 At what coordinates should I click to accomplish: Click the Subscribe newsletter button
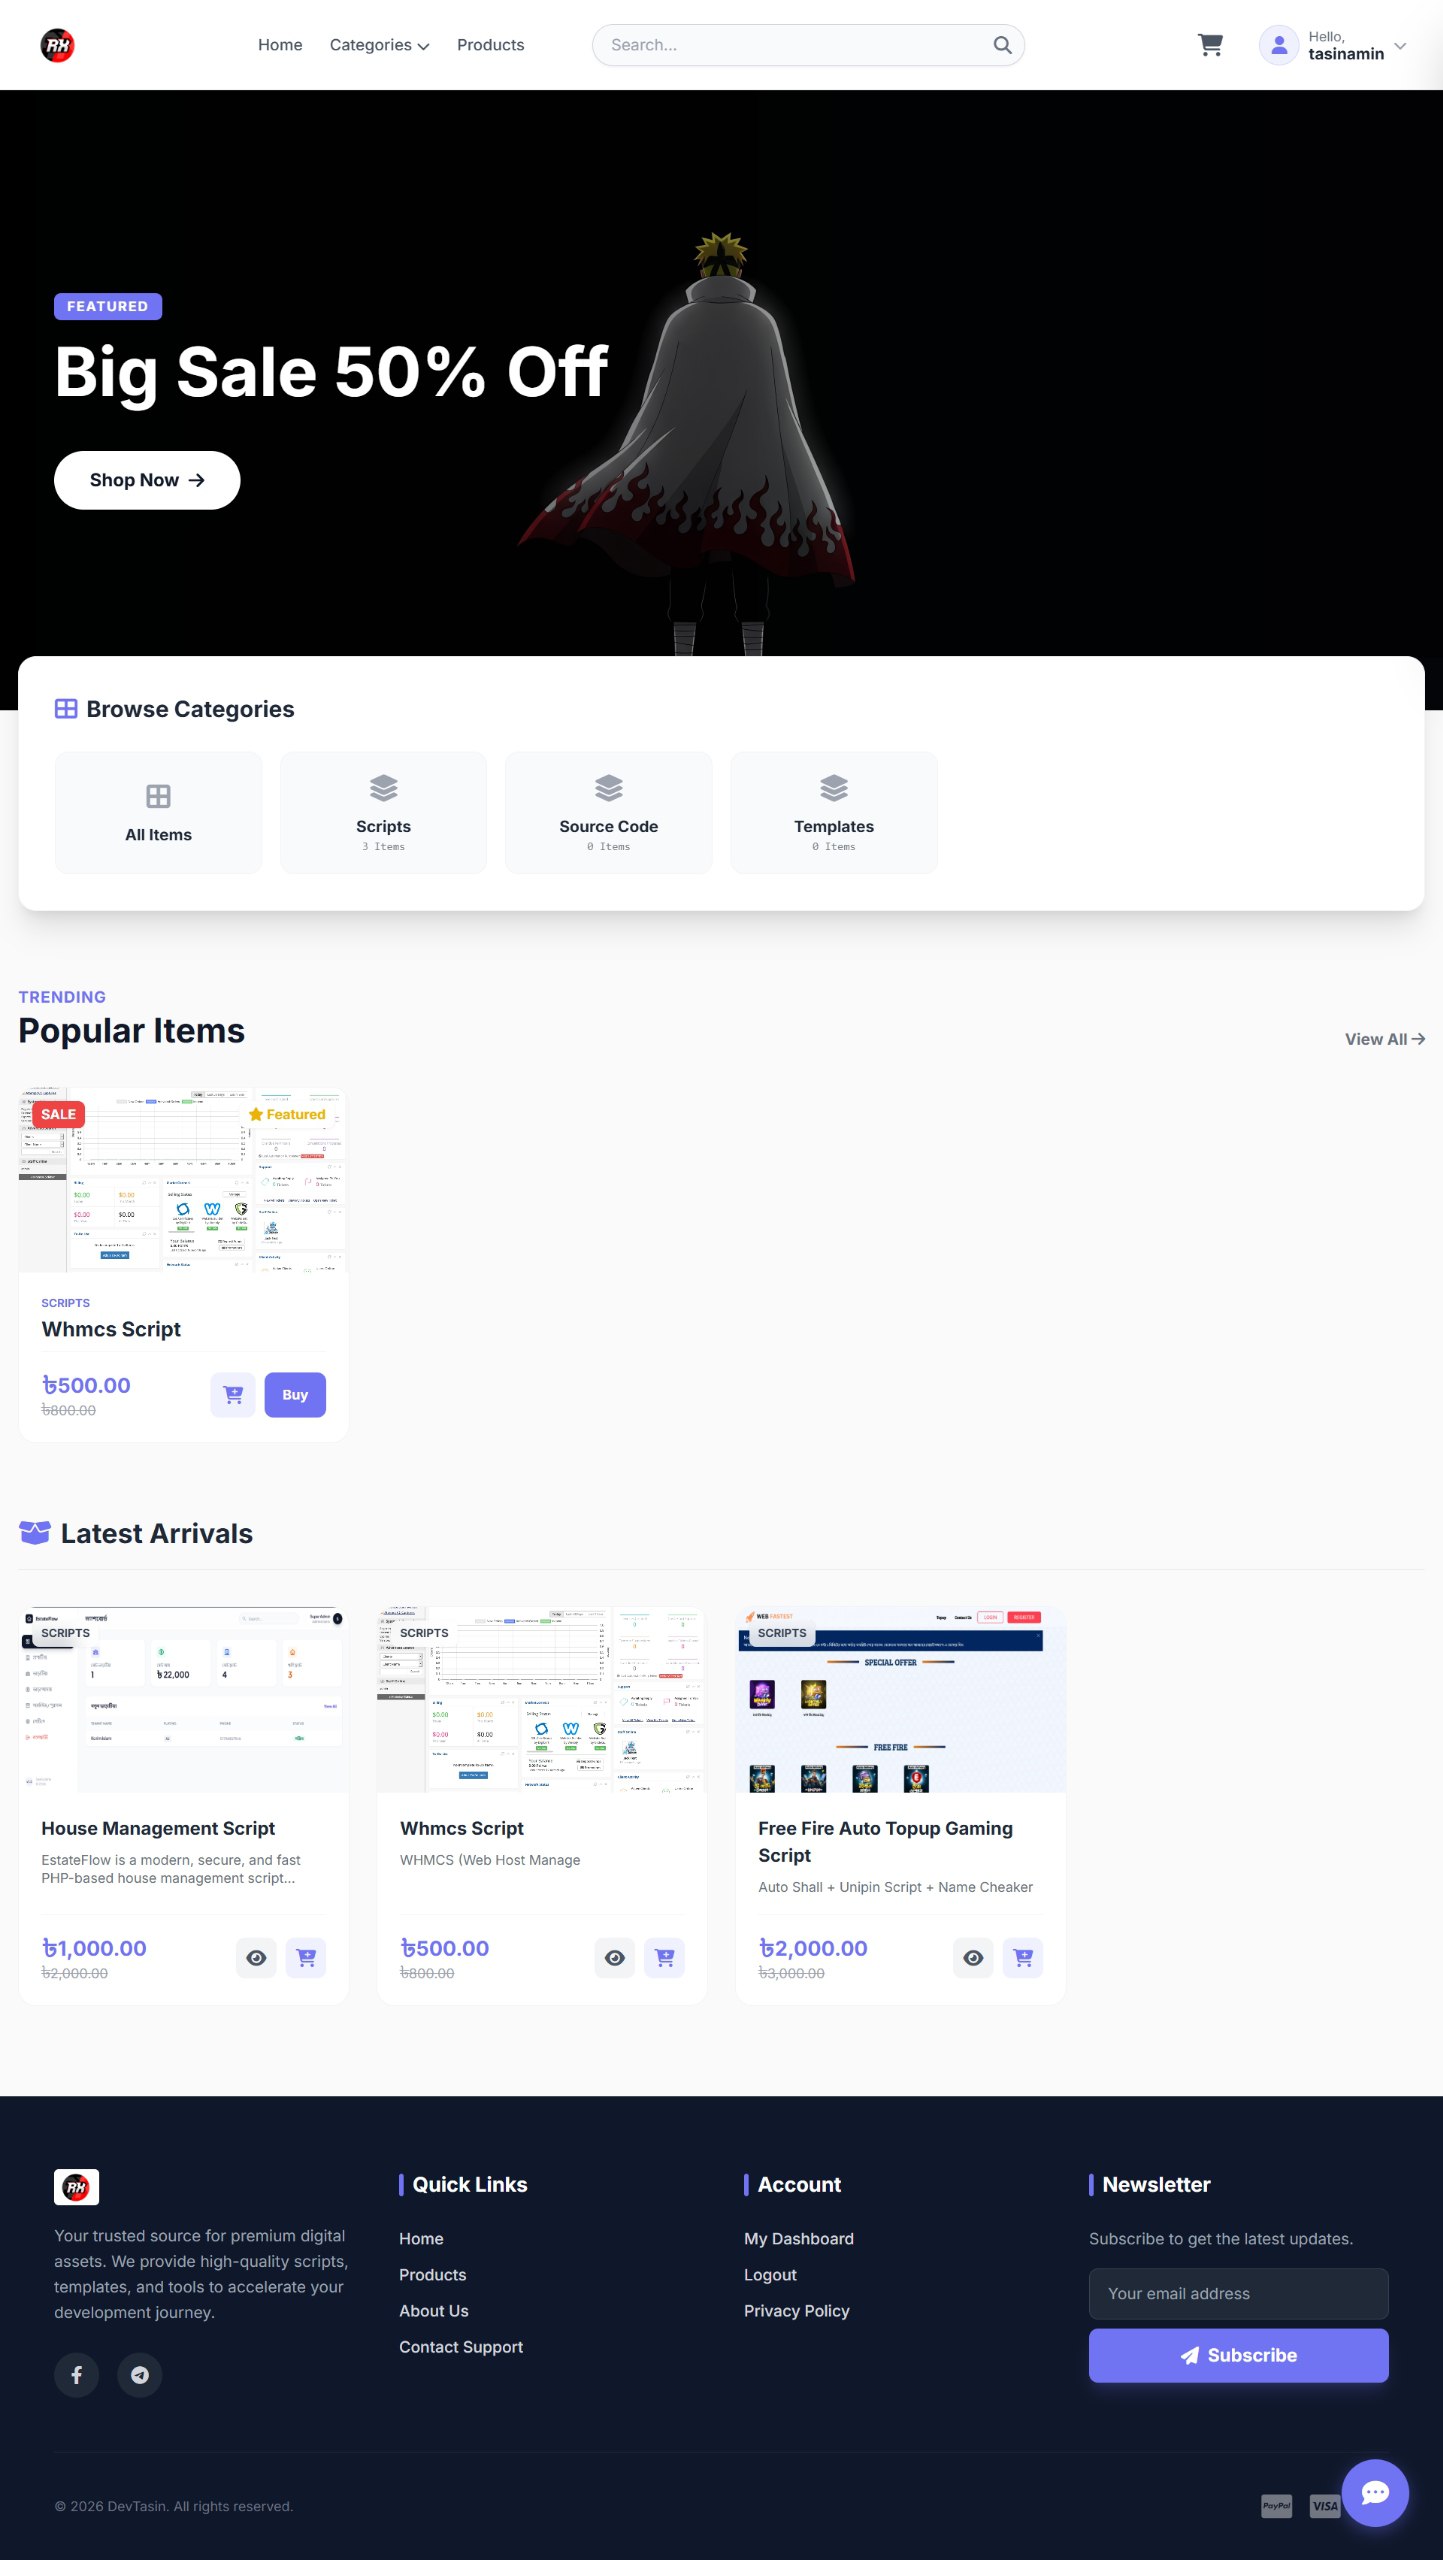(1238, 2355)
